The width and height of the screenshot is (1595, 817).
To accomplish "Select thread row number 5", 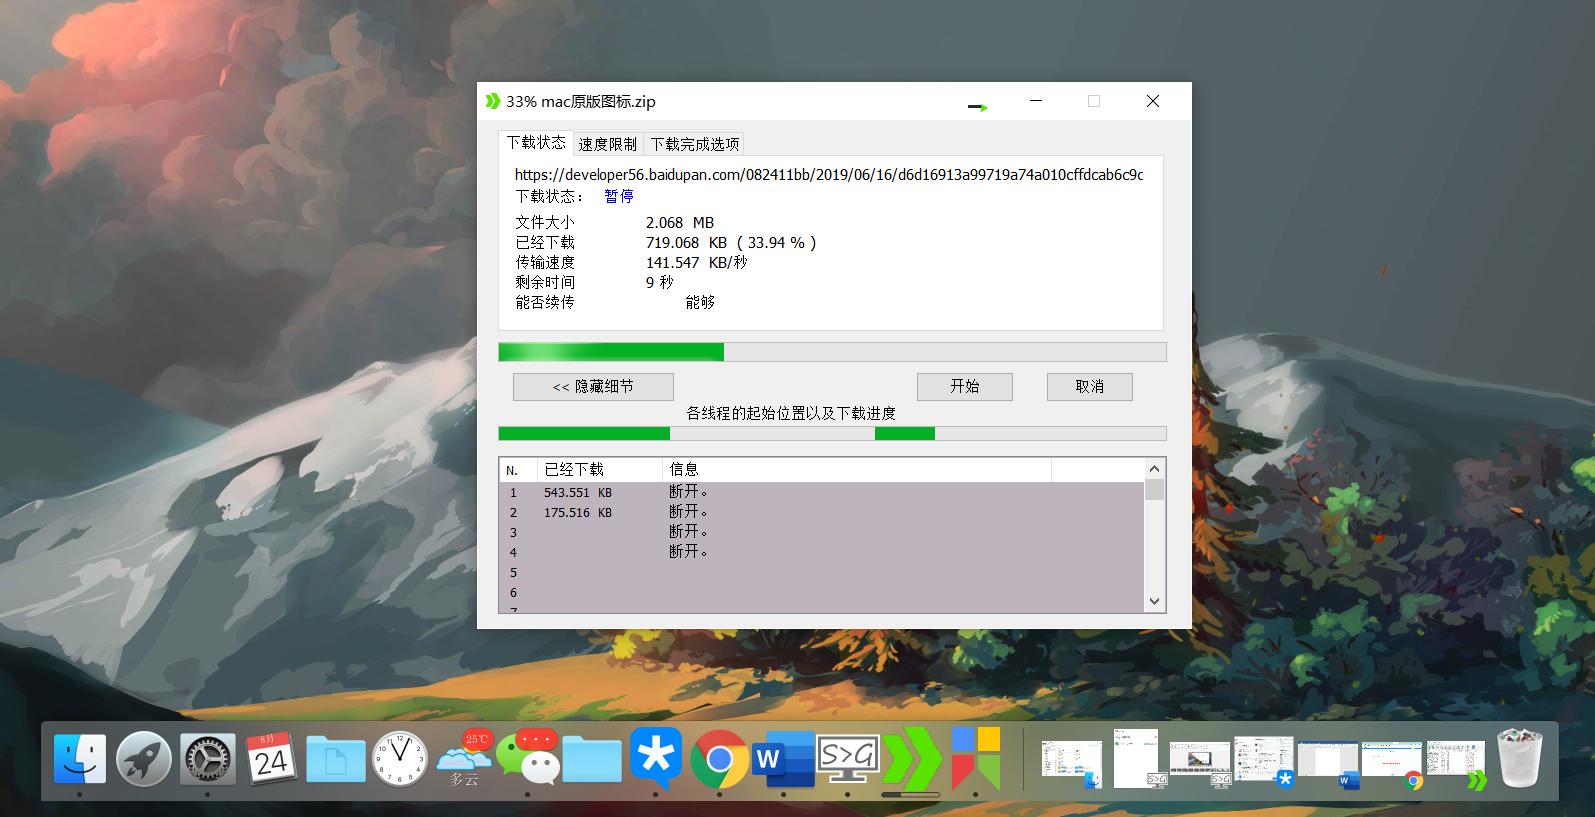I will tap(822, 572).
